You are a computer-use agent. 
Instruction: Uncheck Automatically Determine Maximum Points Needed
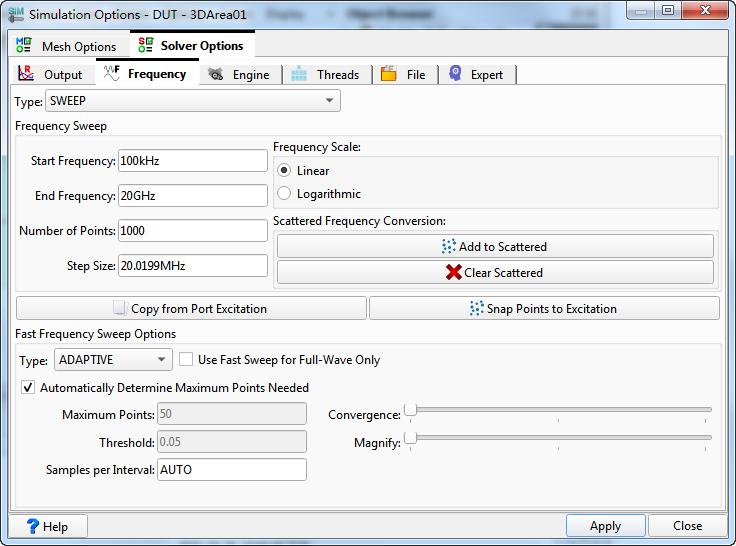pyautogui.click(x=28, y=388)
